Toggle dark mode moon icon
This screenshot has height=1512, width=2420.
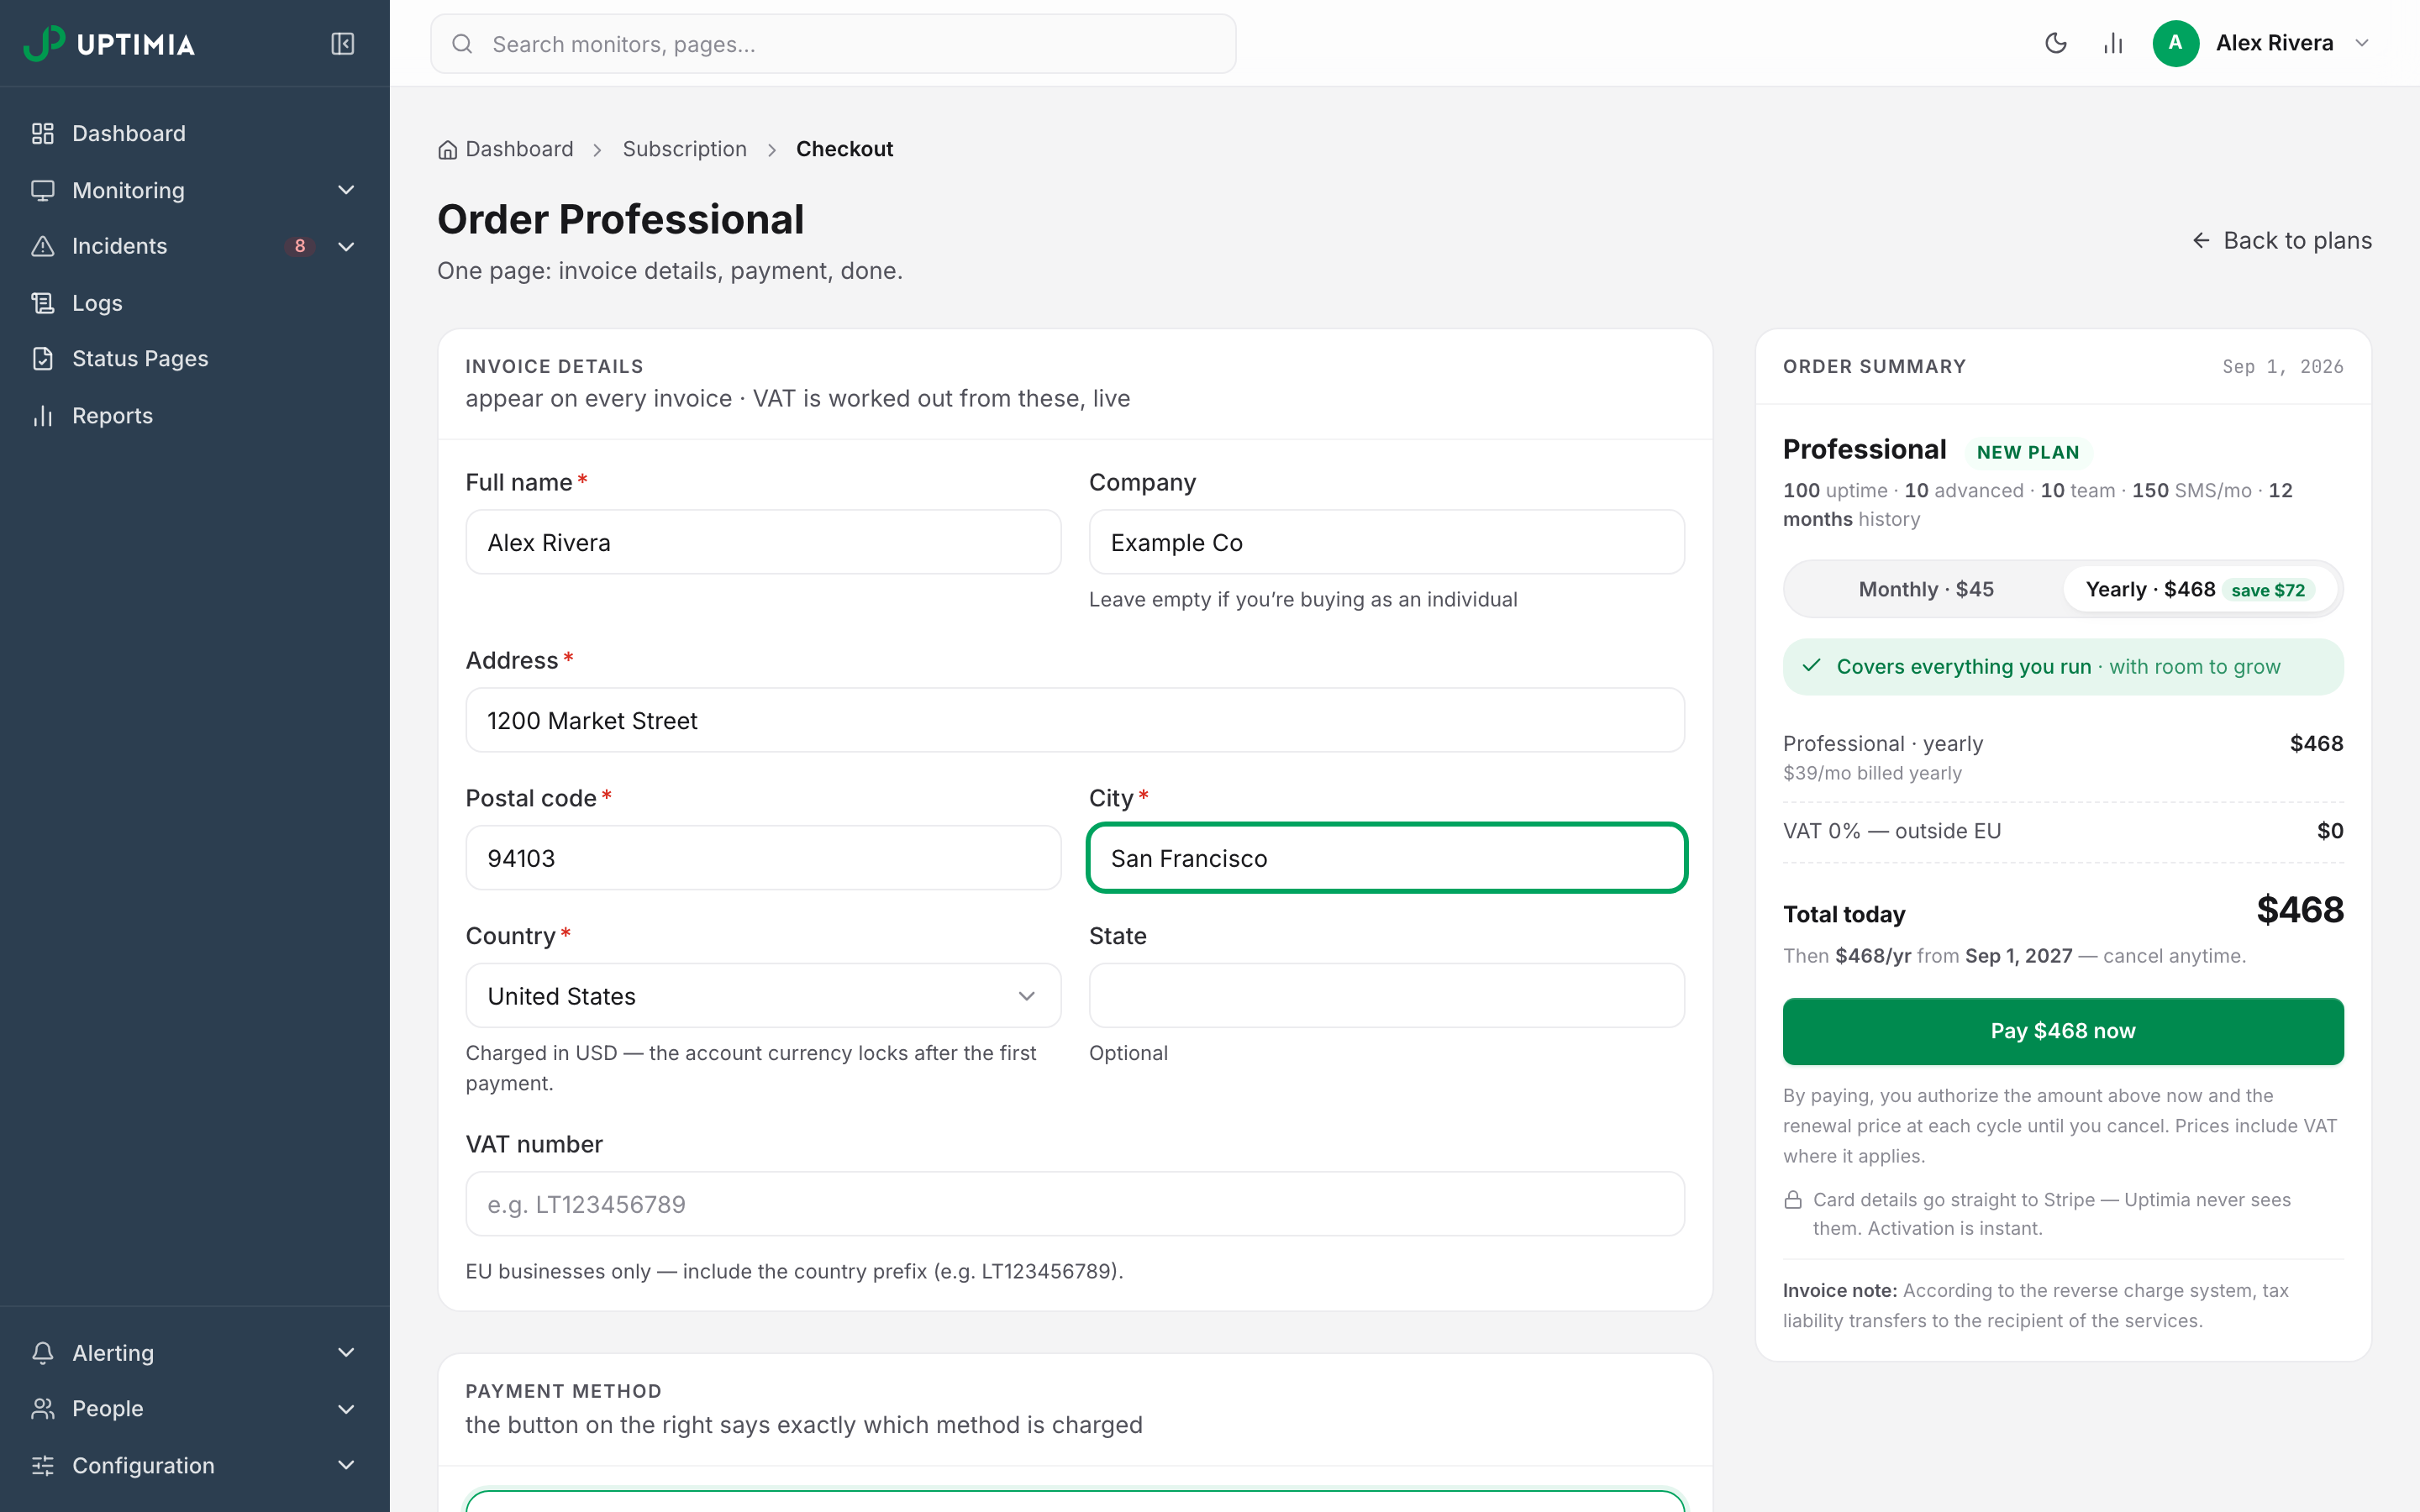pyautogui.click(x=2056, y=43)
